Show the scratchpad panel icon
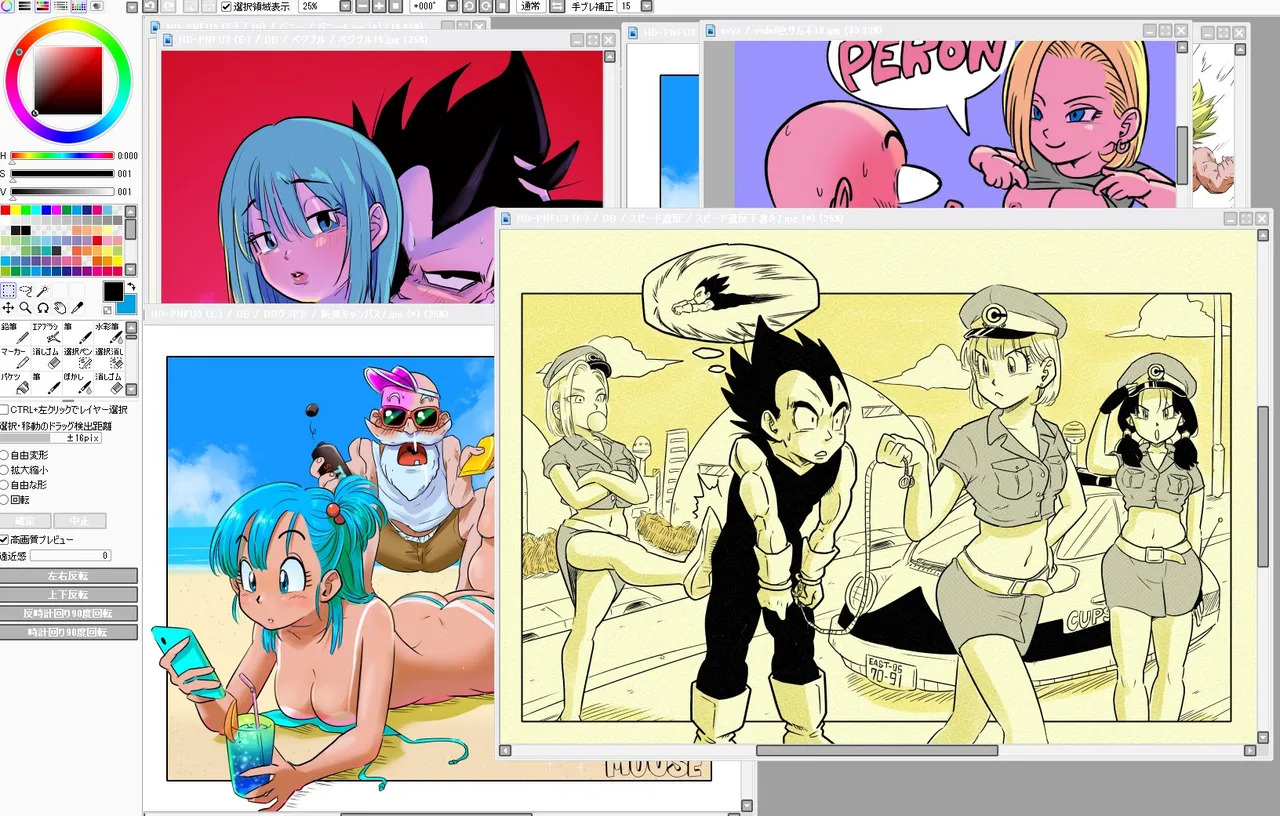Screen dimensions: 1280x816 tap(97, 6)
